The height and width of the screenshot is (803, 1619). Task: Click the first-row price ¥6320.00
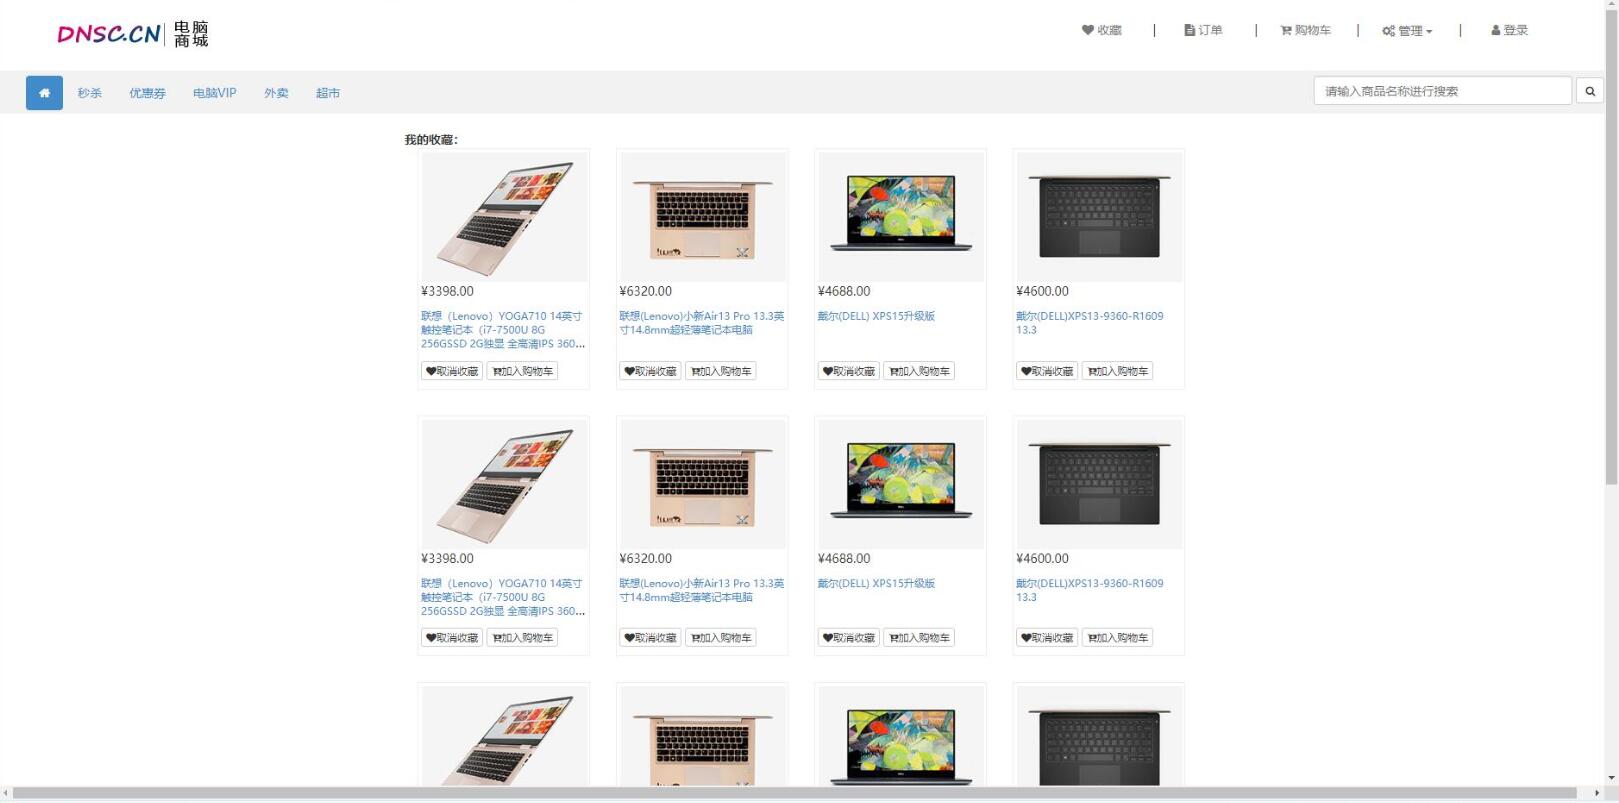[x=646, y=291]
